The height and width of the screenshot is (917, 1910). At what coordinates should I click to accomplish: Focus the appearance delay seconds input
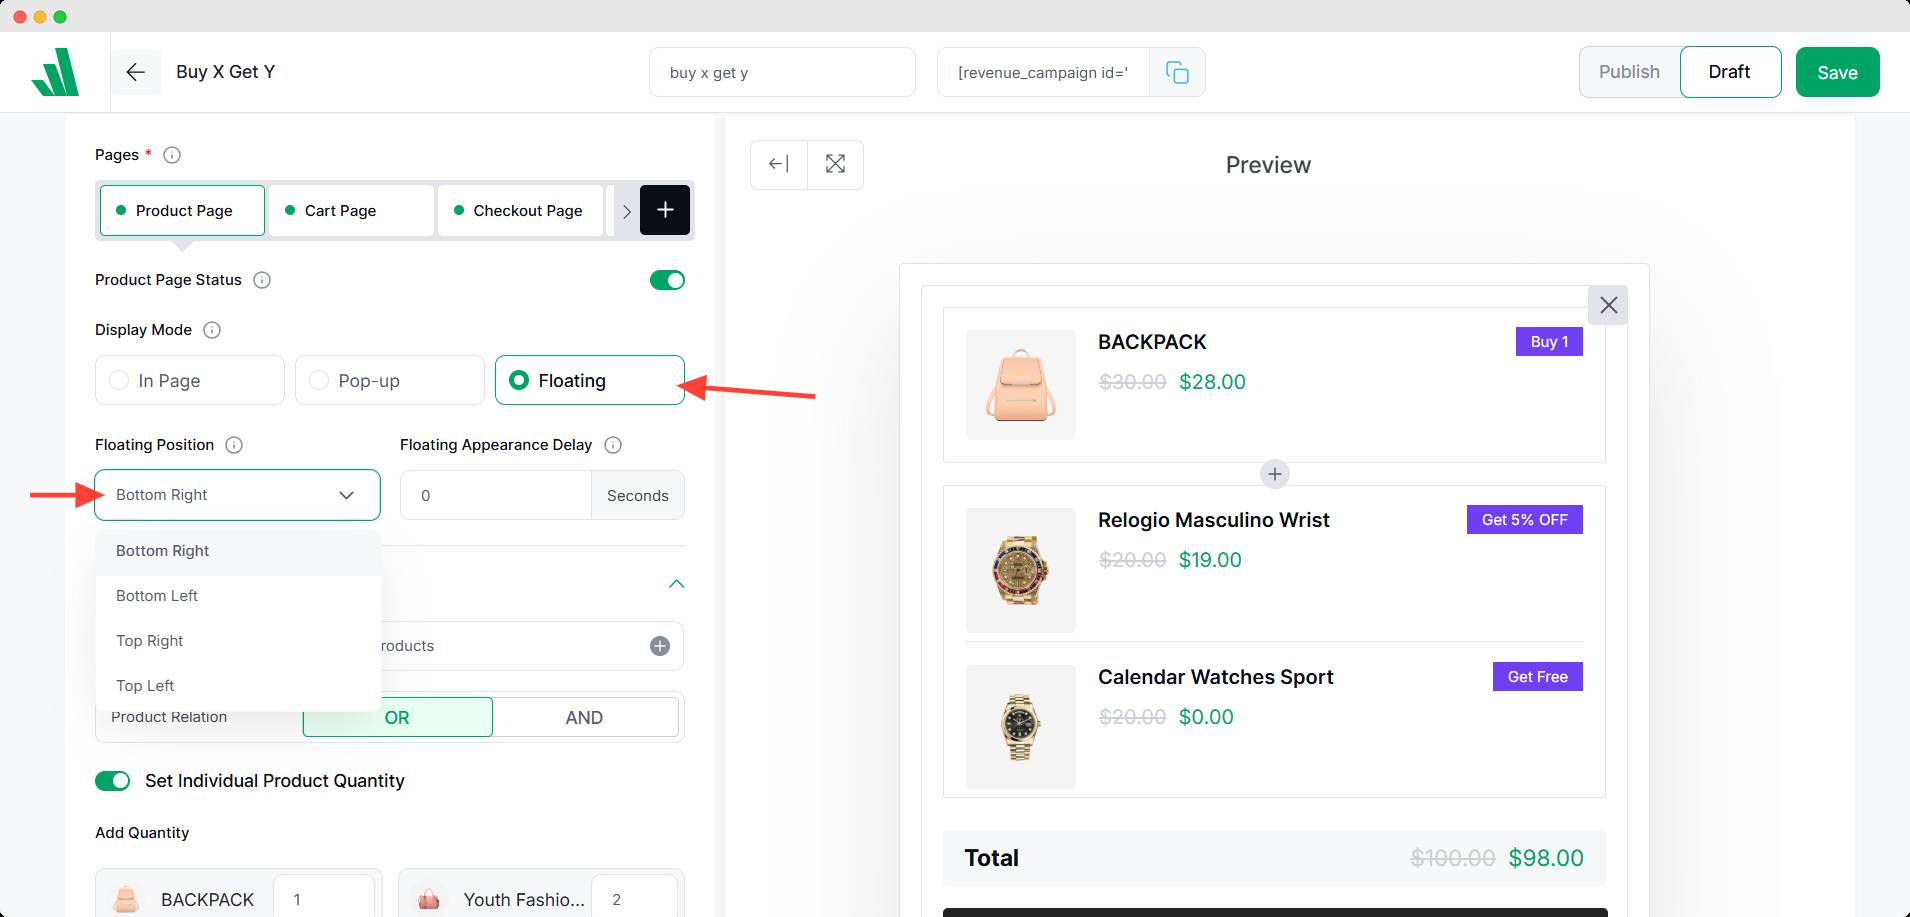coord(496,495)
